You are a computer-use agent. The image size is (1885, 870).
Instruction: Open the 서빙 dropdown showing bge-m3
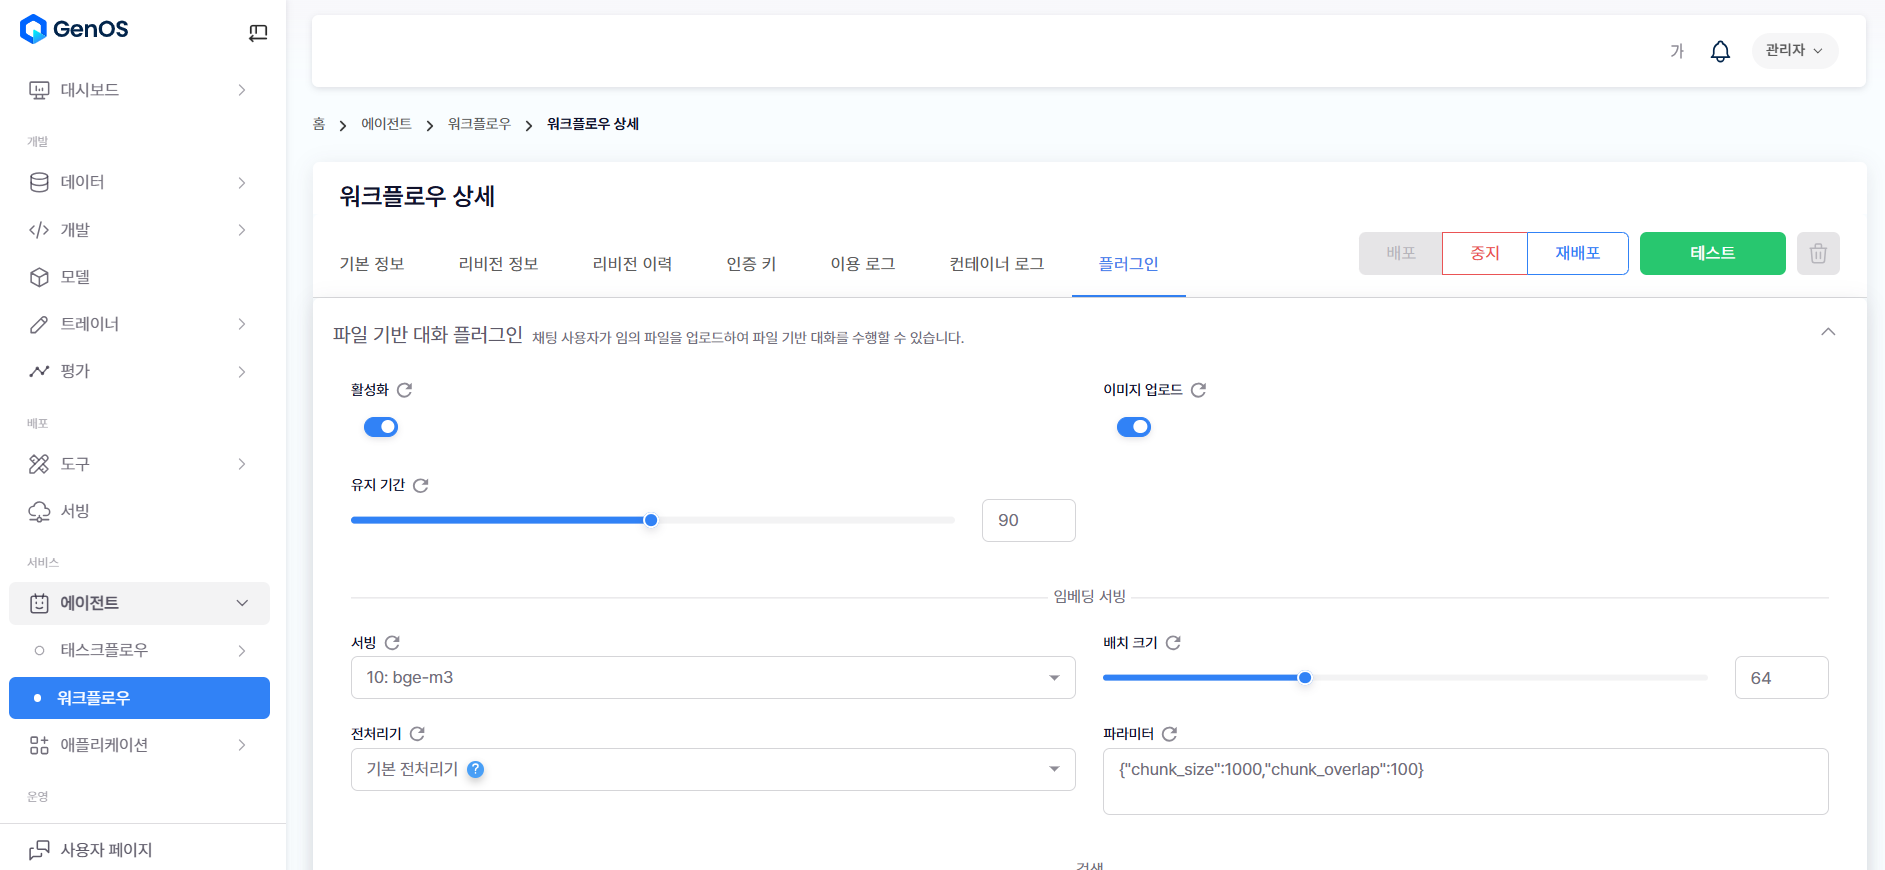click(x=712, y=678)
